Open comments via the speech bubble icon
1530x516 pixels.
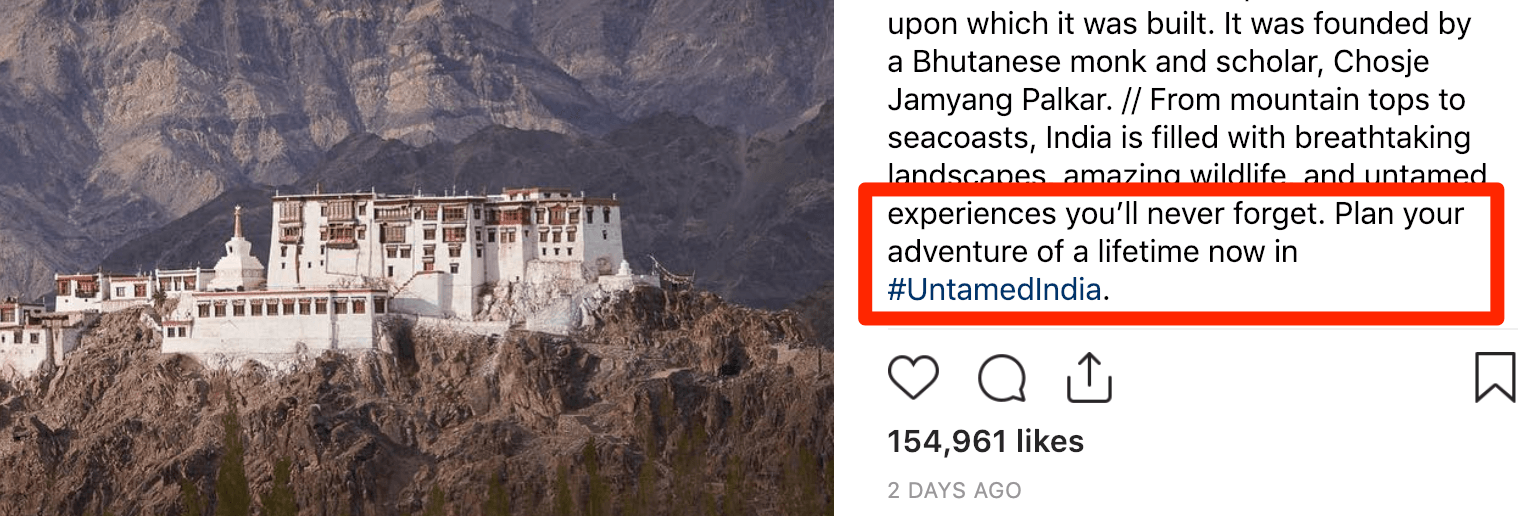pyautogui.click(x=1001, y=379)
